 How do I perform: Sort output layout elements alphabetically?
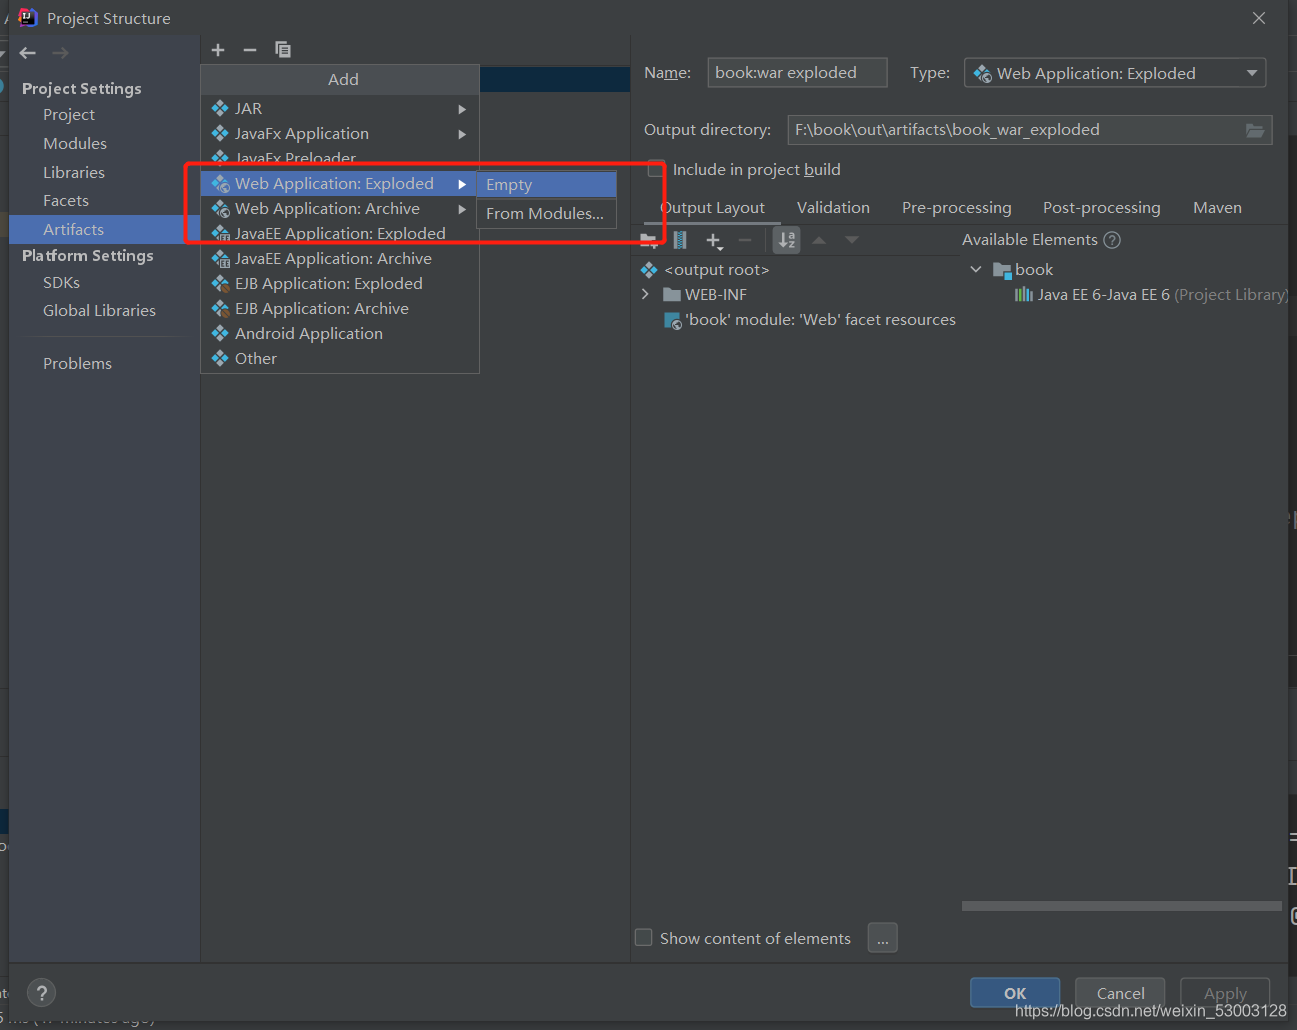point(786,240)
